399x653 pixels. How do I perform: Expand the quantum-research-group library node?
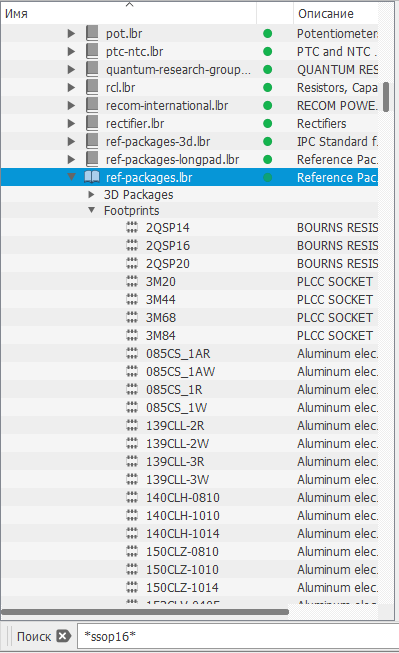tap(72, 70)
